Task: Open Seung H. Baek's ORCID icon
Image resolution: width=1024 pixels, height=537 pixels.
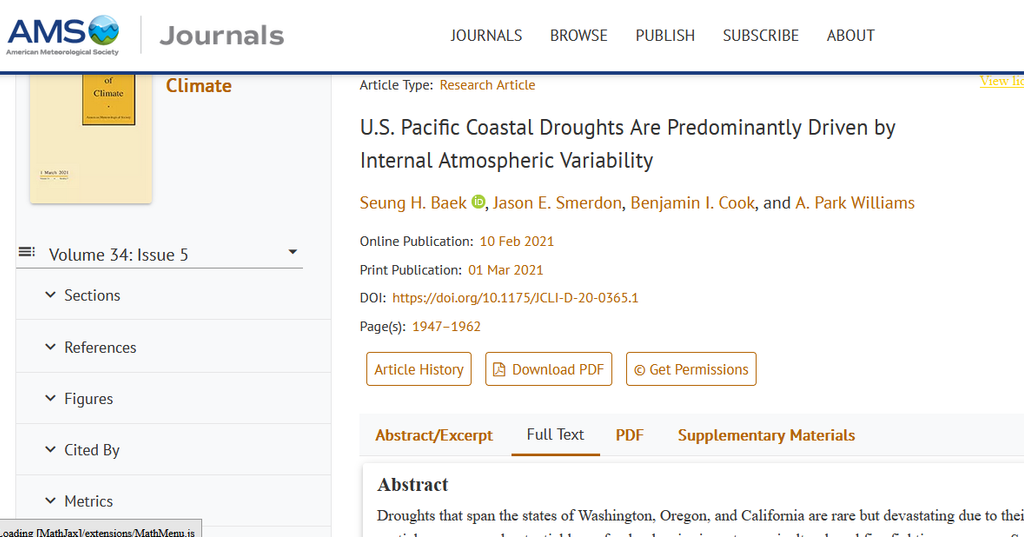Action: coord(478,202)
